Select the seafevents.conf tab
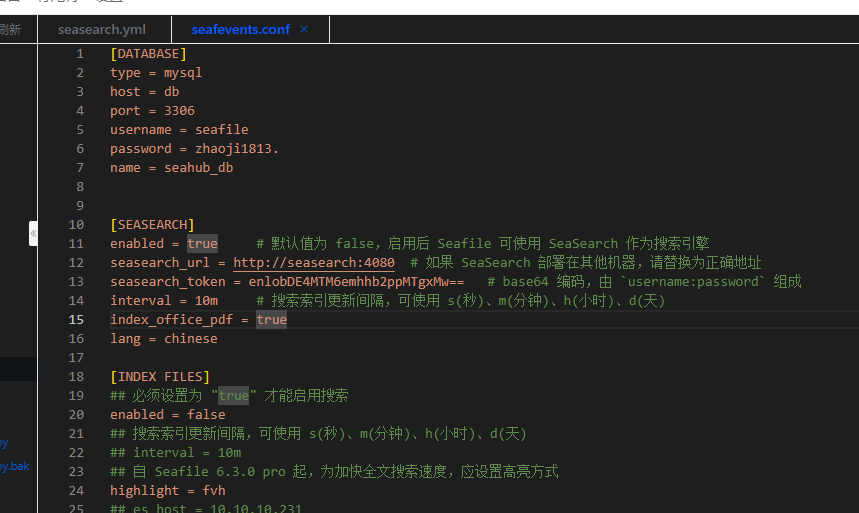 tap(240, 30)
